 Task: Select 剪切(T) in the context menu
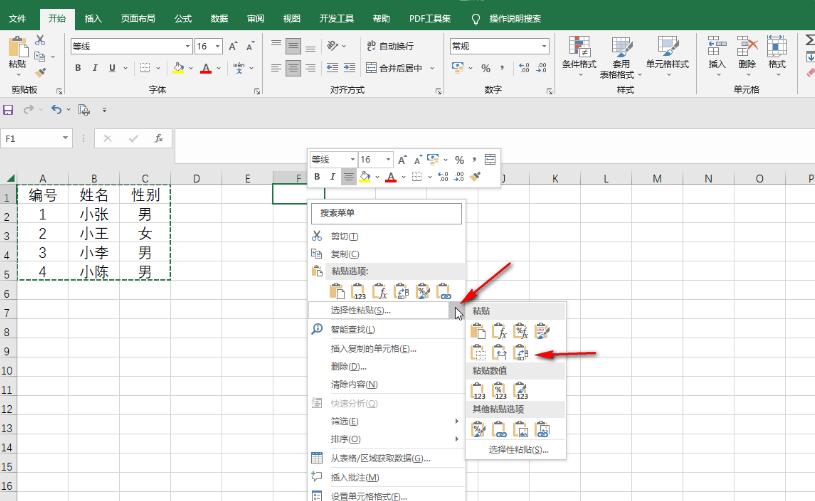tap(386, 236)
